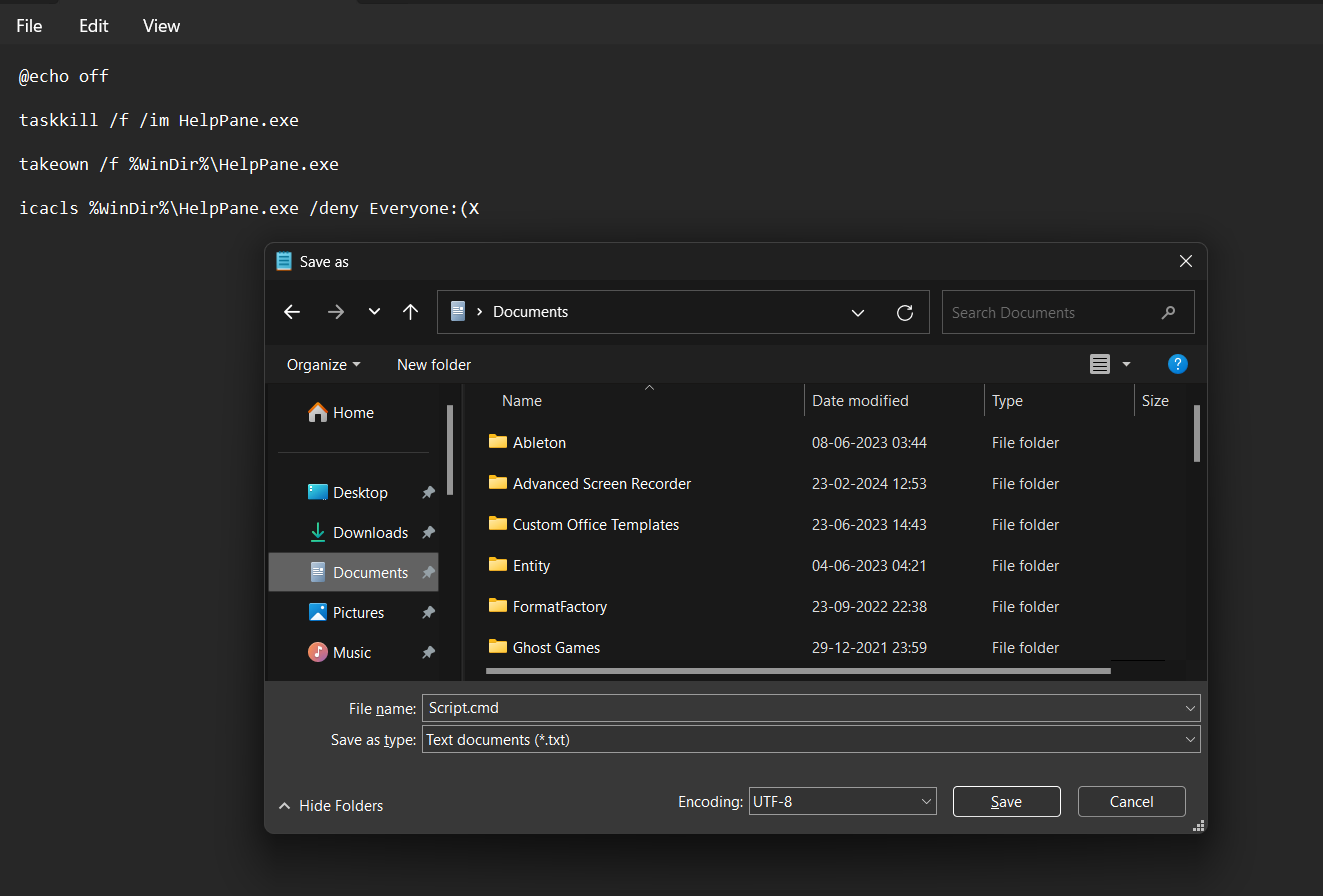Go back in the Save as dialog

291,312
